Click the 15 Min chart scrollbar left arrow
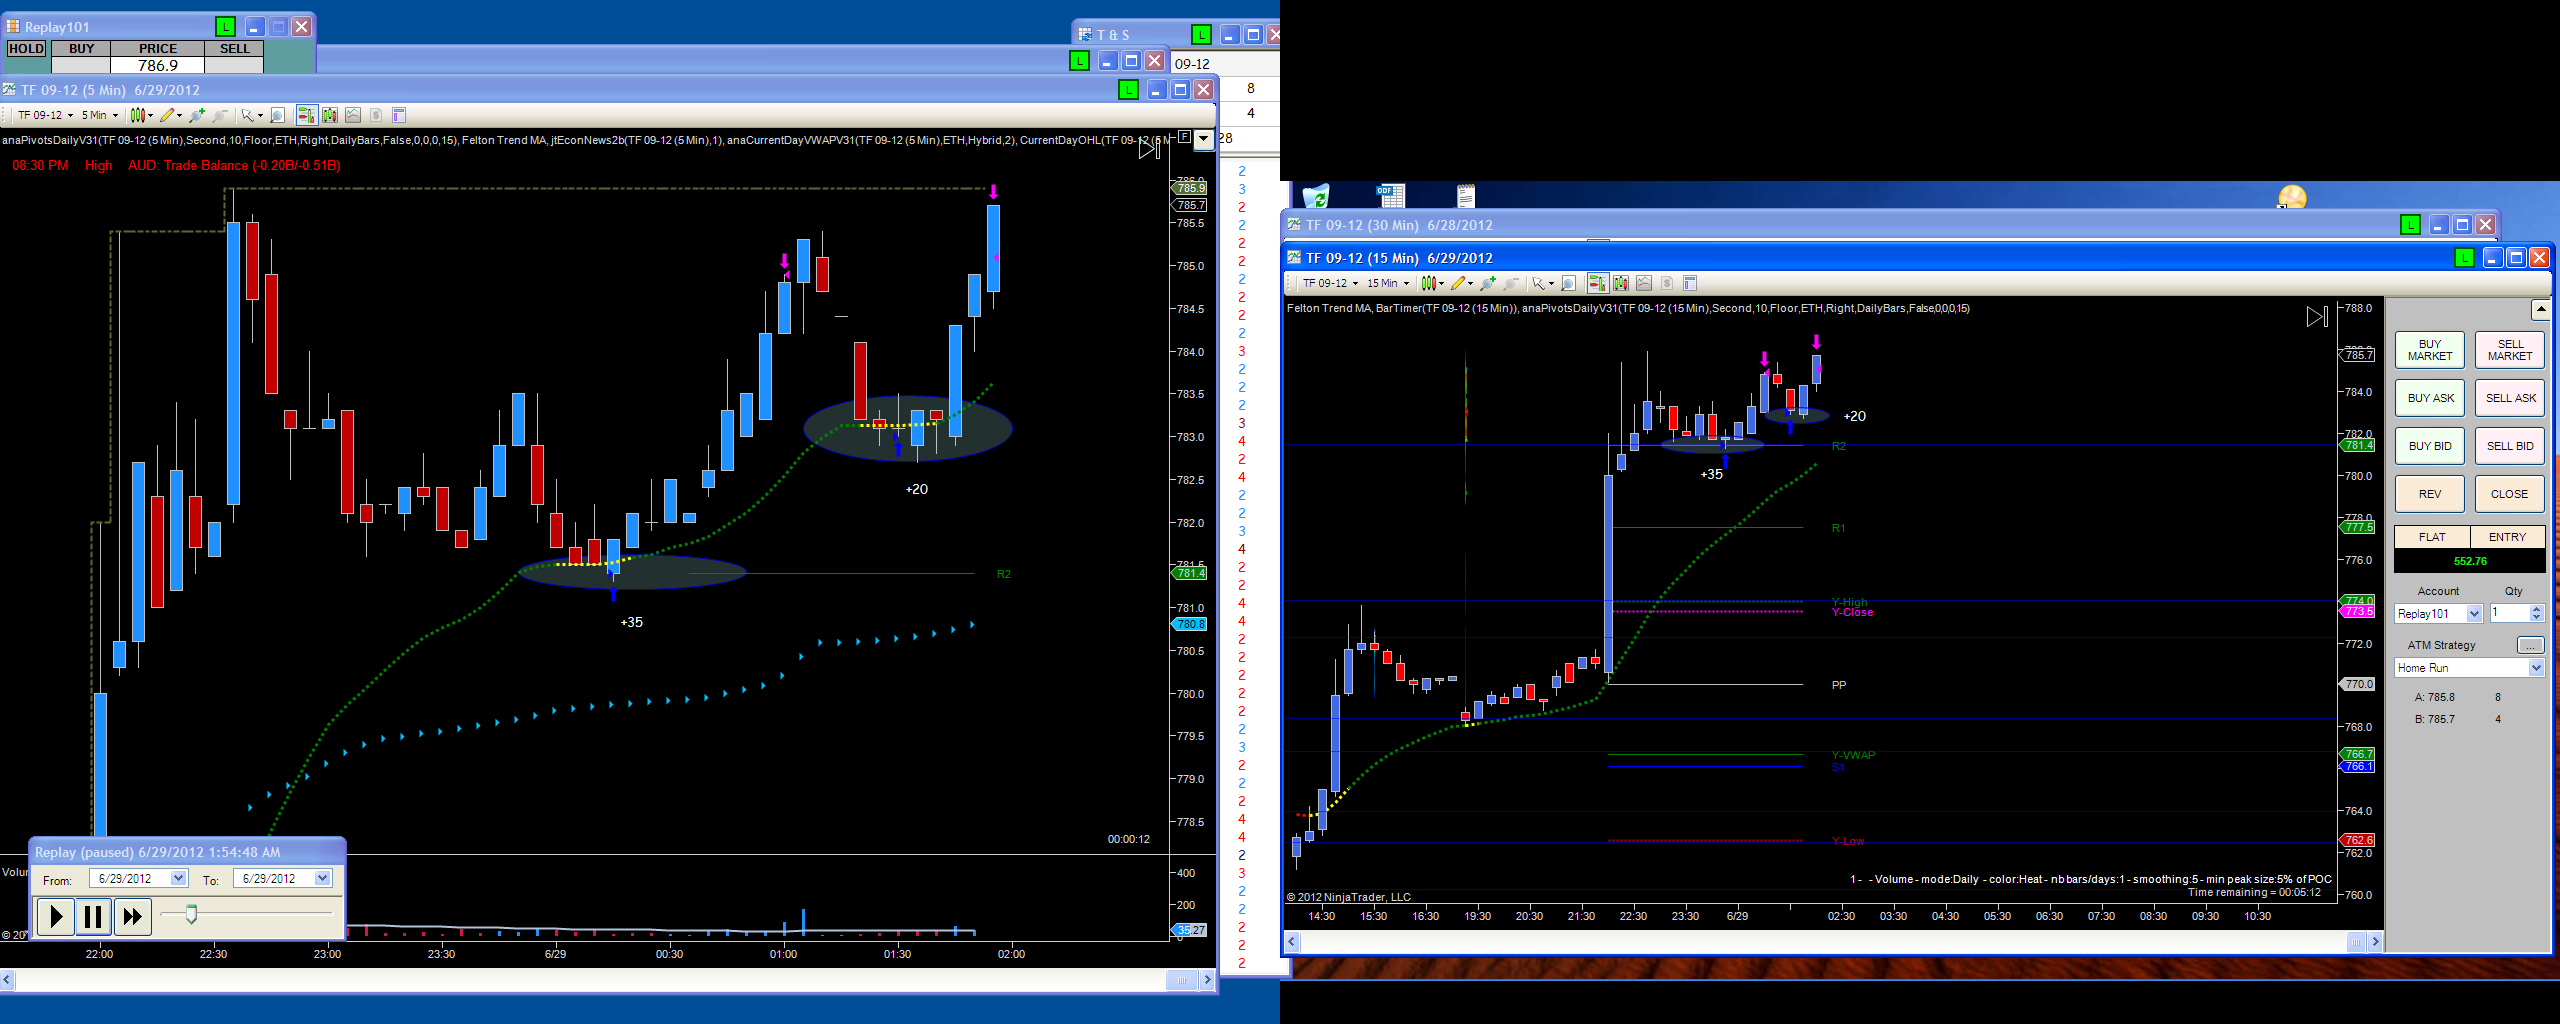2560x1024 pixels. [1291, 942]
